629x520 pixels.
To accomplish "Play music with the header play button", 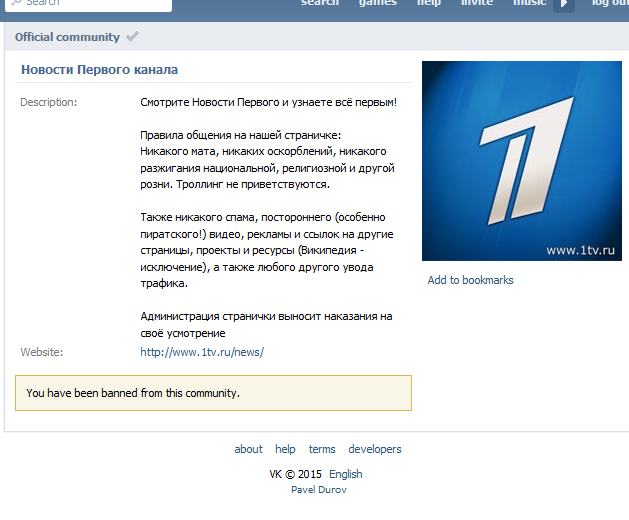I will coord(564,4).
